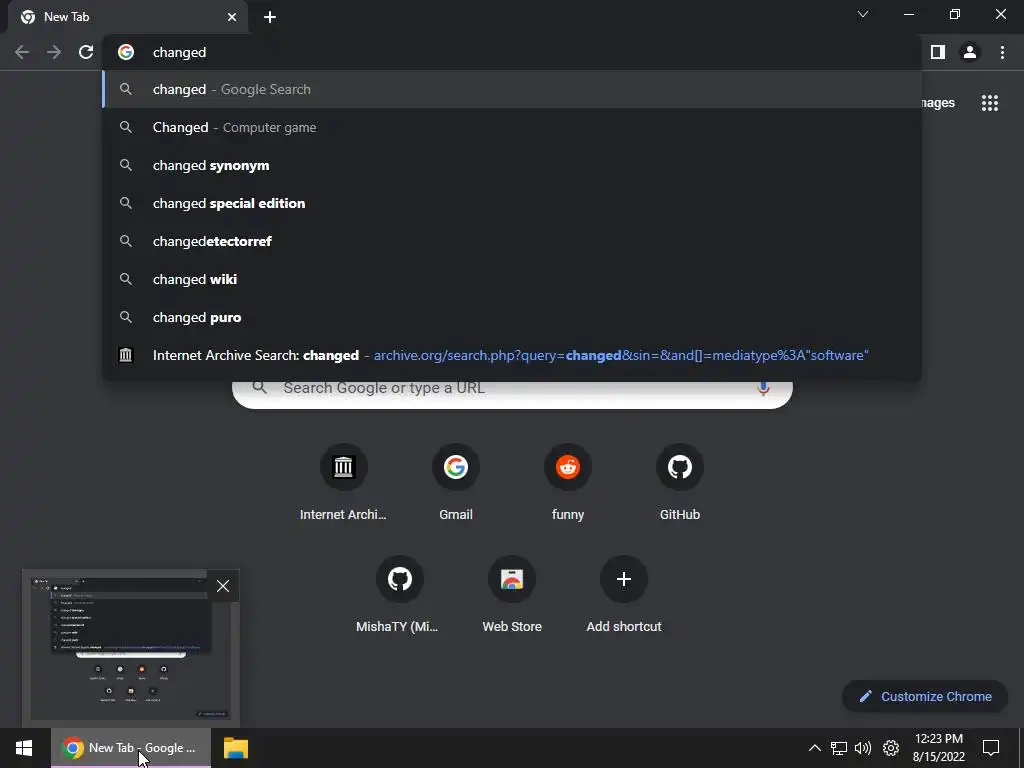Select the New Tab tab
The width and height of the screenshot is (1024, 768).
point(127,17)
